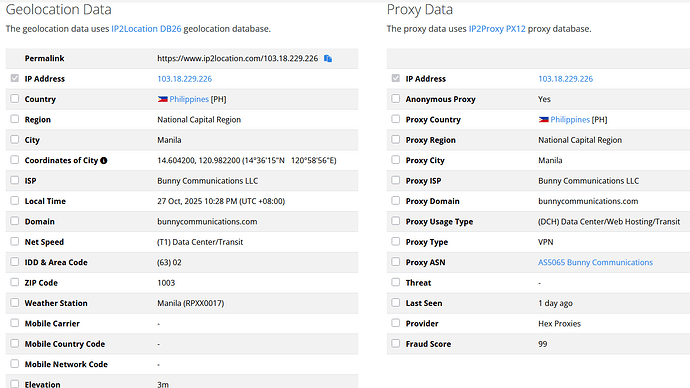Viewport: 690px width, 388px height.
Task: Click the IDD & Area Code value (63) 02
Action: [169, 263]
